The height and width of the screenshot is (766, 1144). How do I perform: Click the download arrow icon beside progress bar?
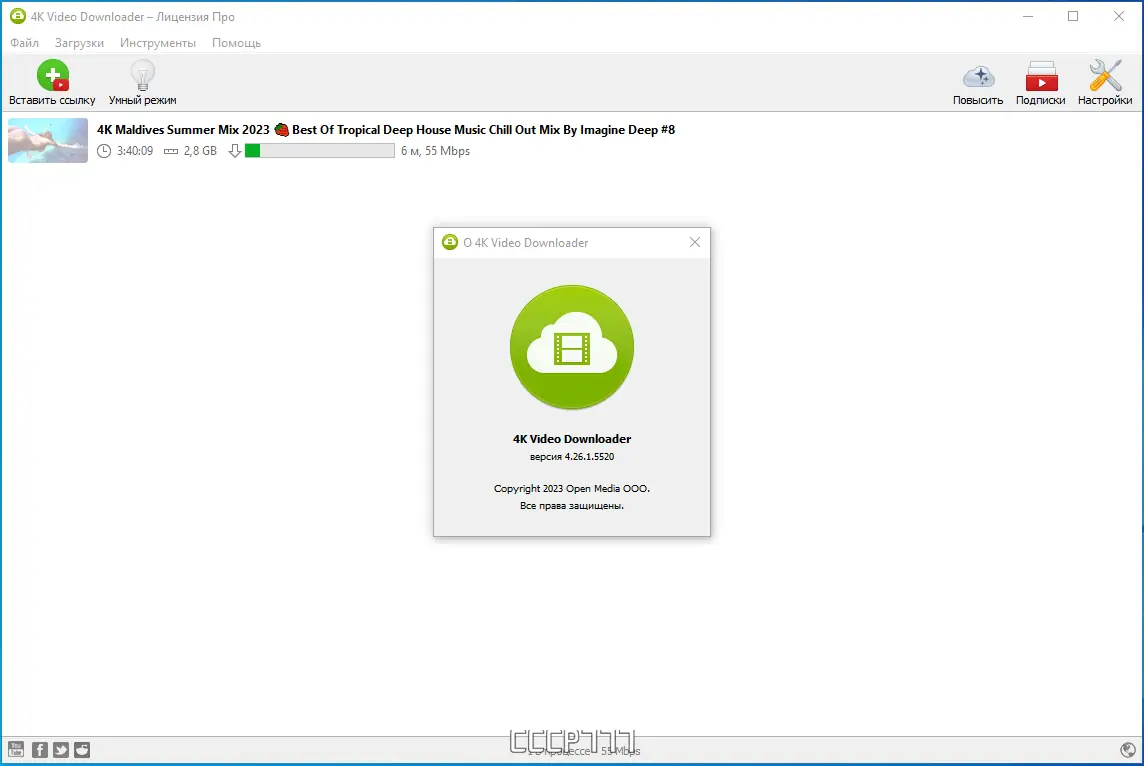click(x=235, y=151)
